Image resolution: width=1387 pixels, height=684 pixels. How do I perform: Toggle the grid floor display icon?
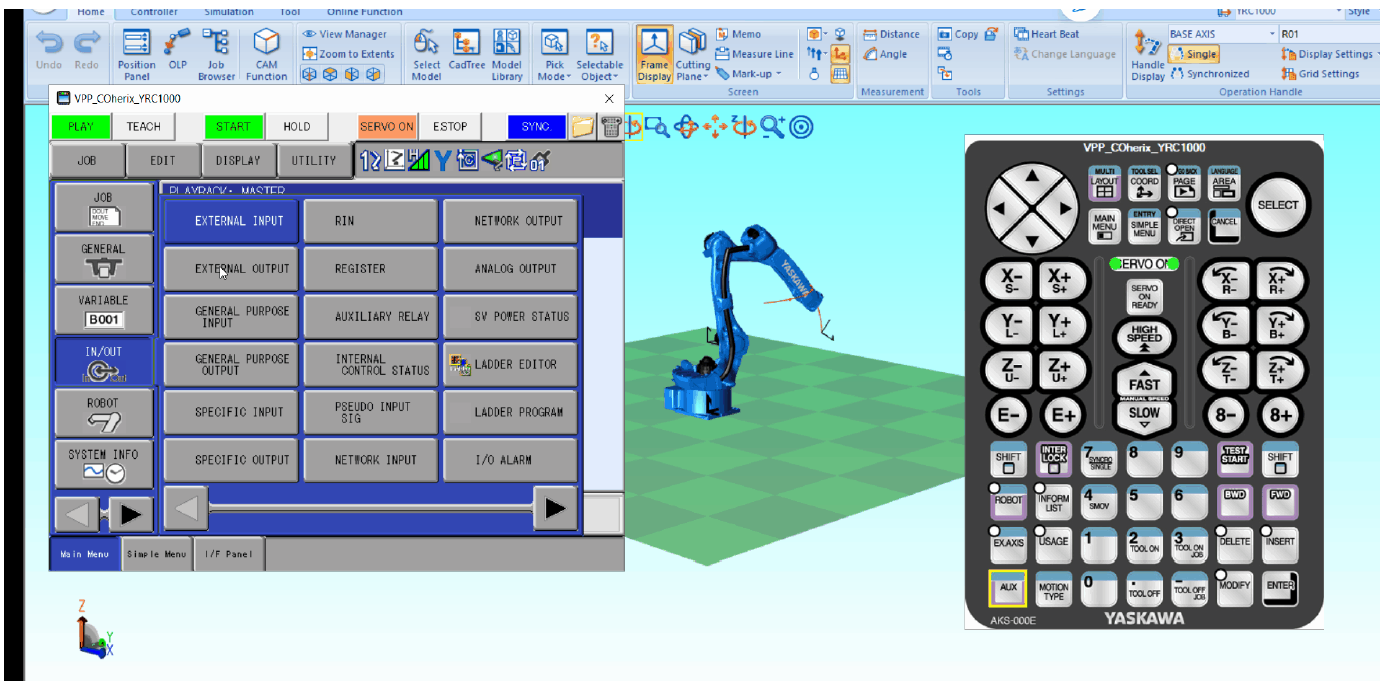tap(841, 73)
